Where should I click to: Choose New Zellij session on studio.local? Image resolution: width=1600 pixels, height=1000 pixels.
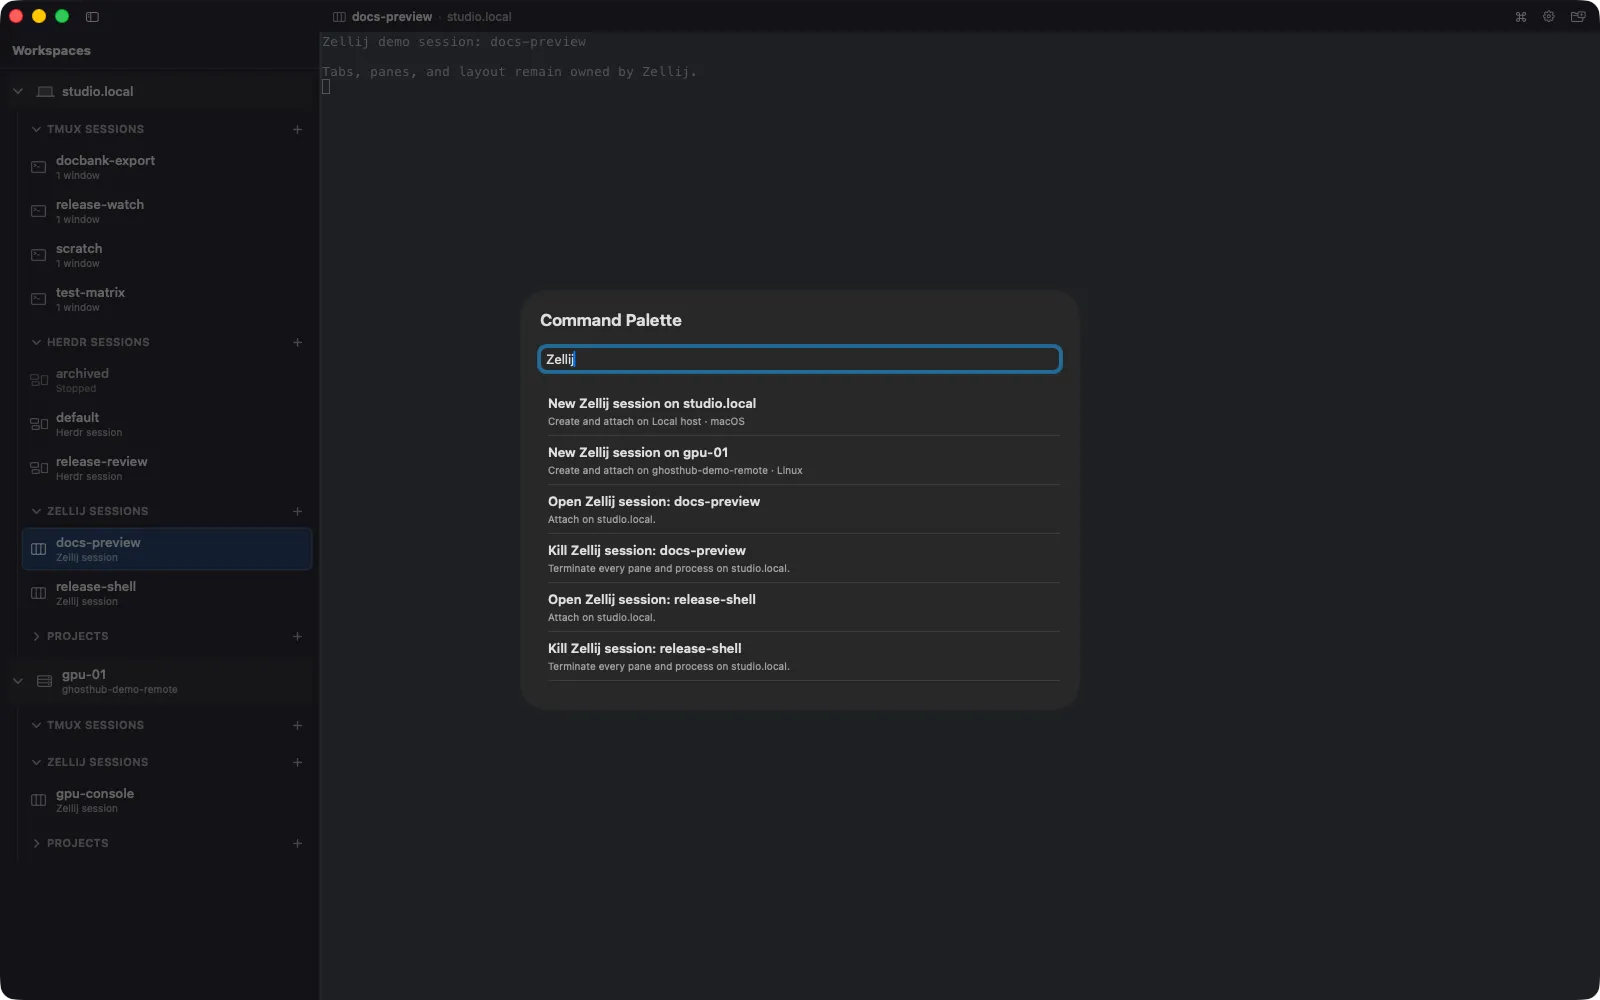point(803,411)
